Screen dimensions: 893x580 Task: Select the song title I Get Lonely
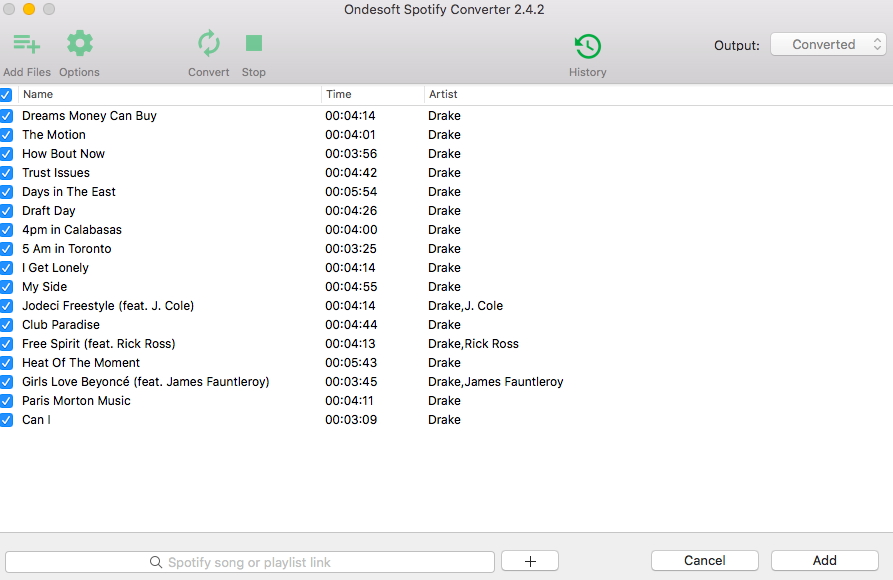point(55,268)
